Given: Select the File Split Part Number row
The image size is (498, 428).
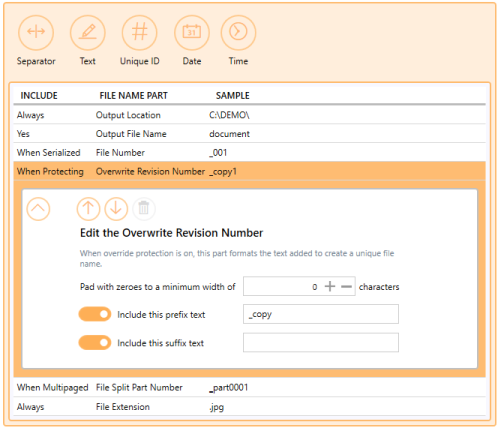Looking at the screenshot, I should 249,387.
